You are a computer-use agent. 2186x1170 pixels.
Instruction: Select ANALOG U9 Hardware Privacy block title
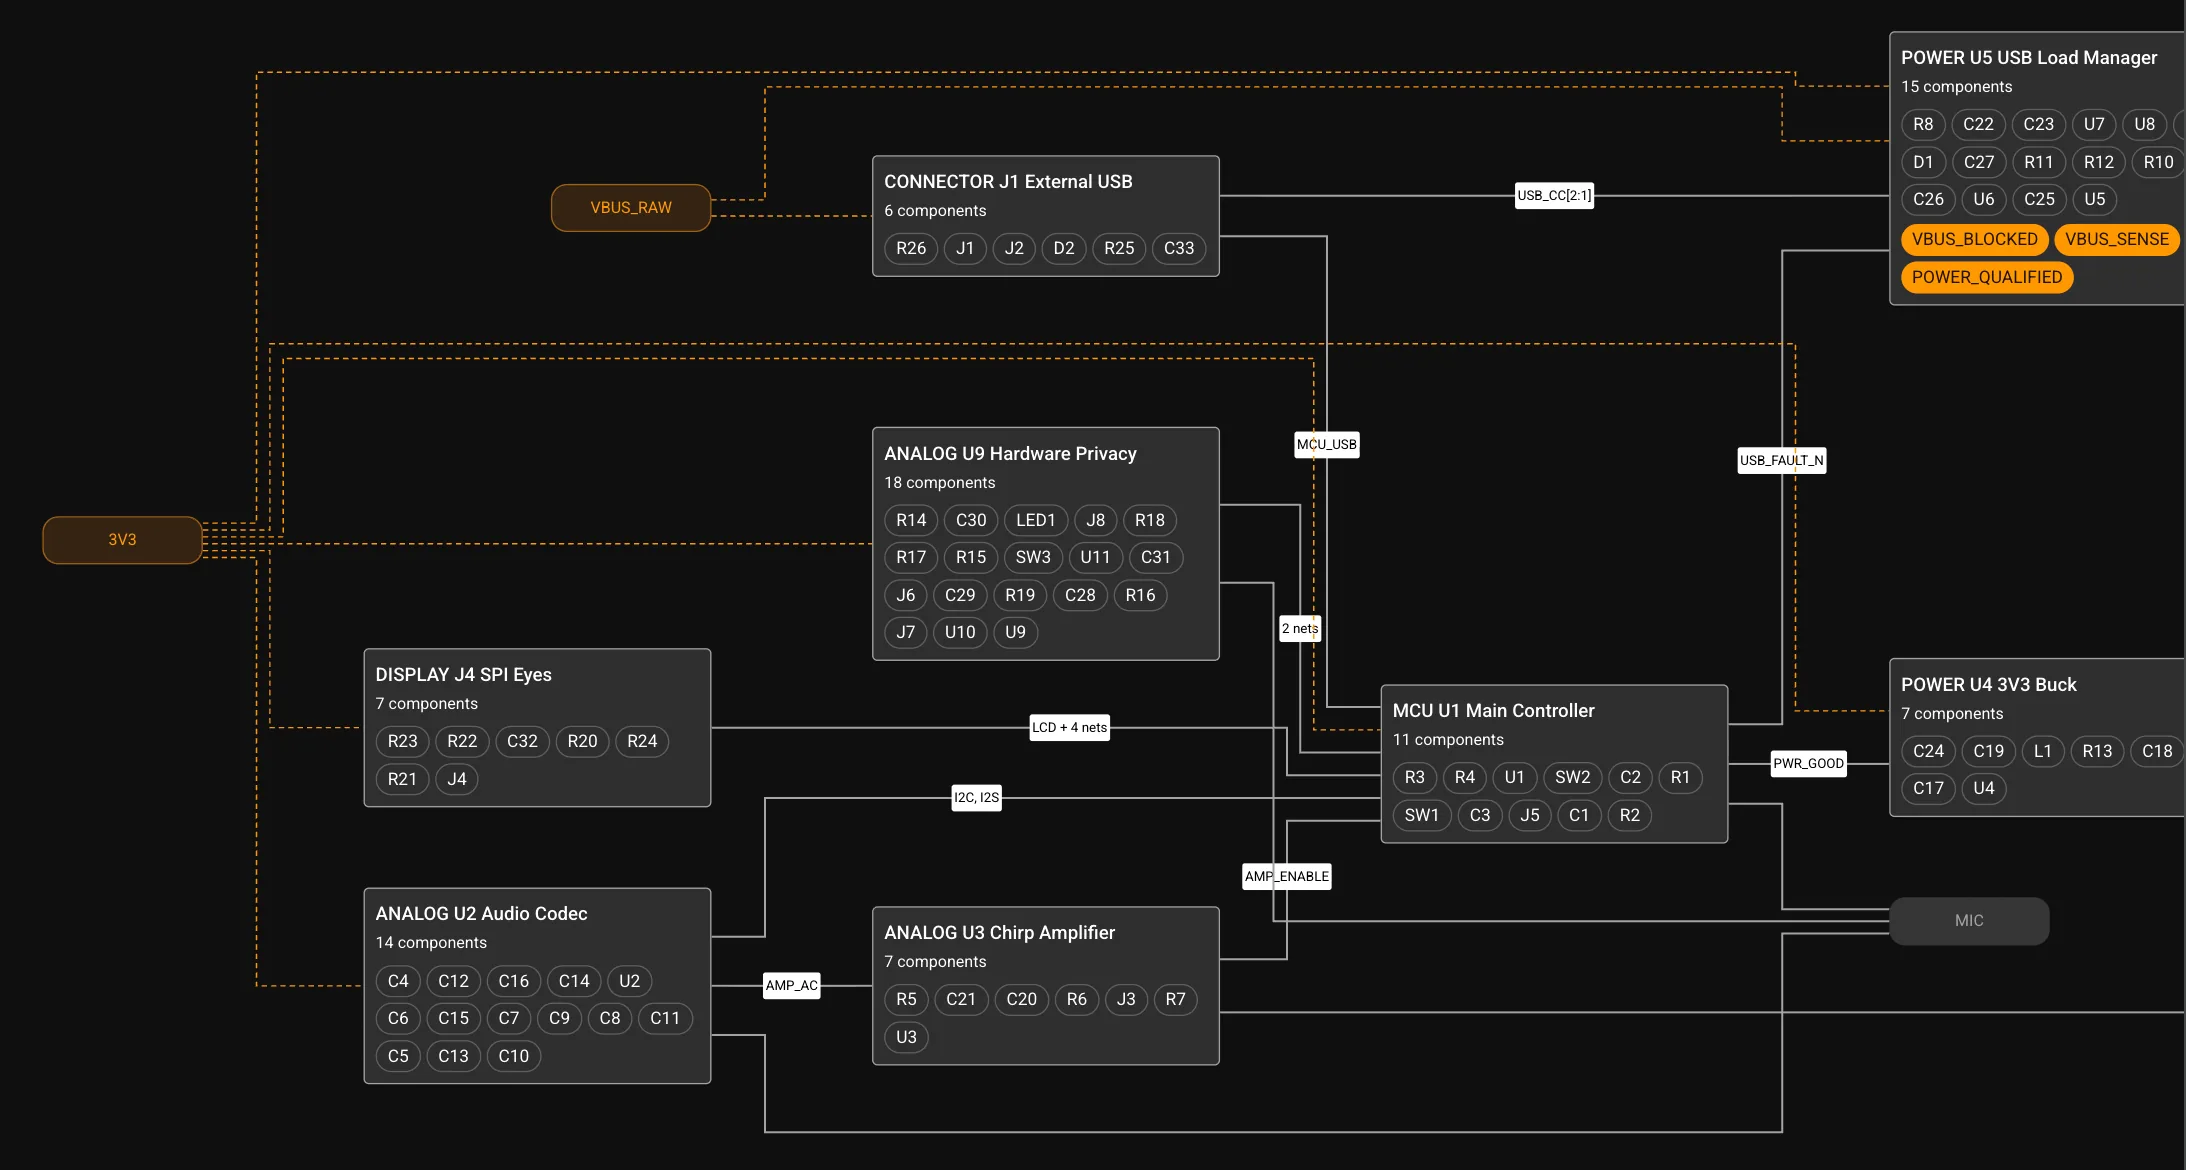click(1010, 454)
